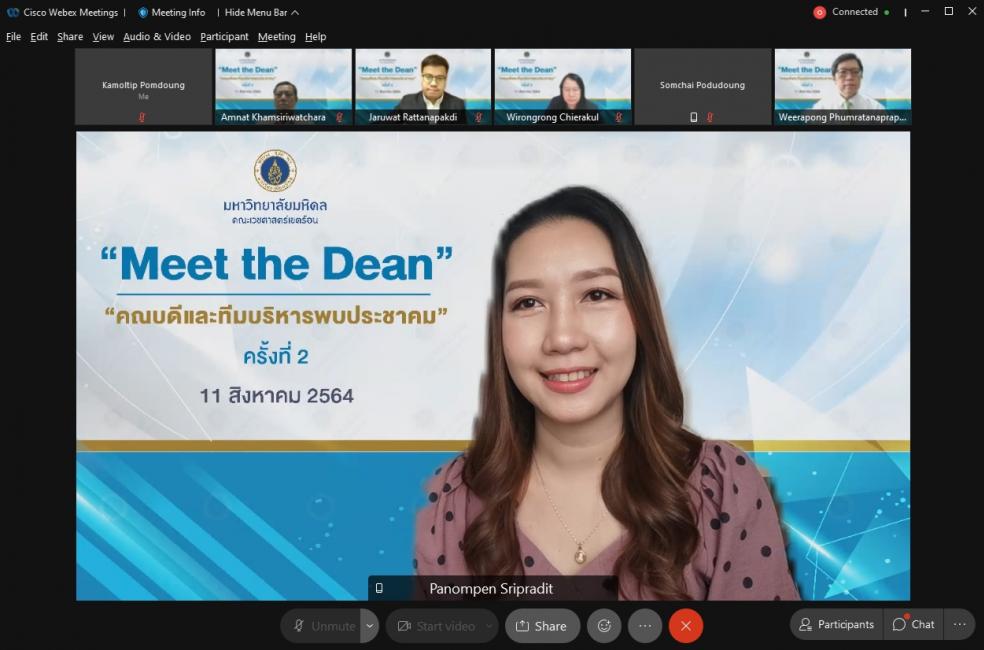The height and width of the screenshot is (650, 984).
Task: Click the panel options ellipsis next to Chat
Action: (959, 625)
